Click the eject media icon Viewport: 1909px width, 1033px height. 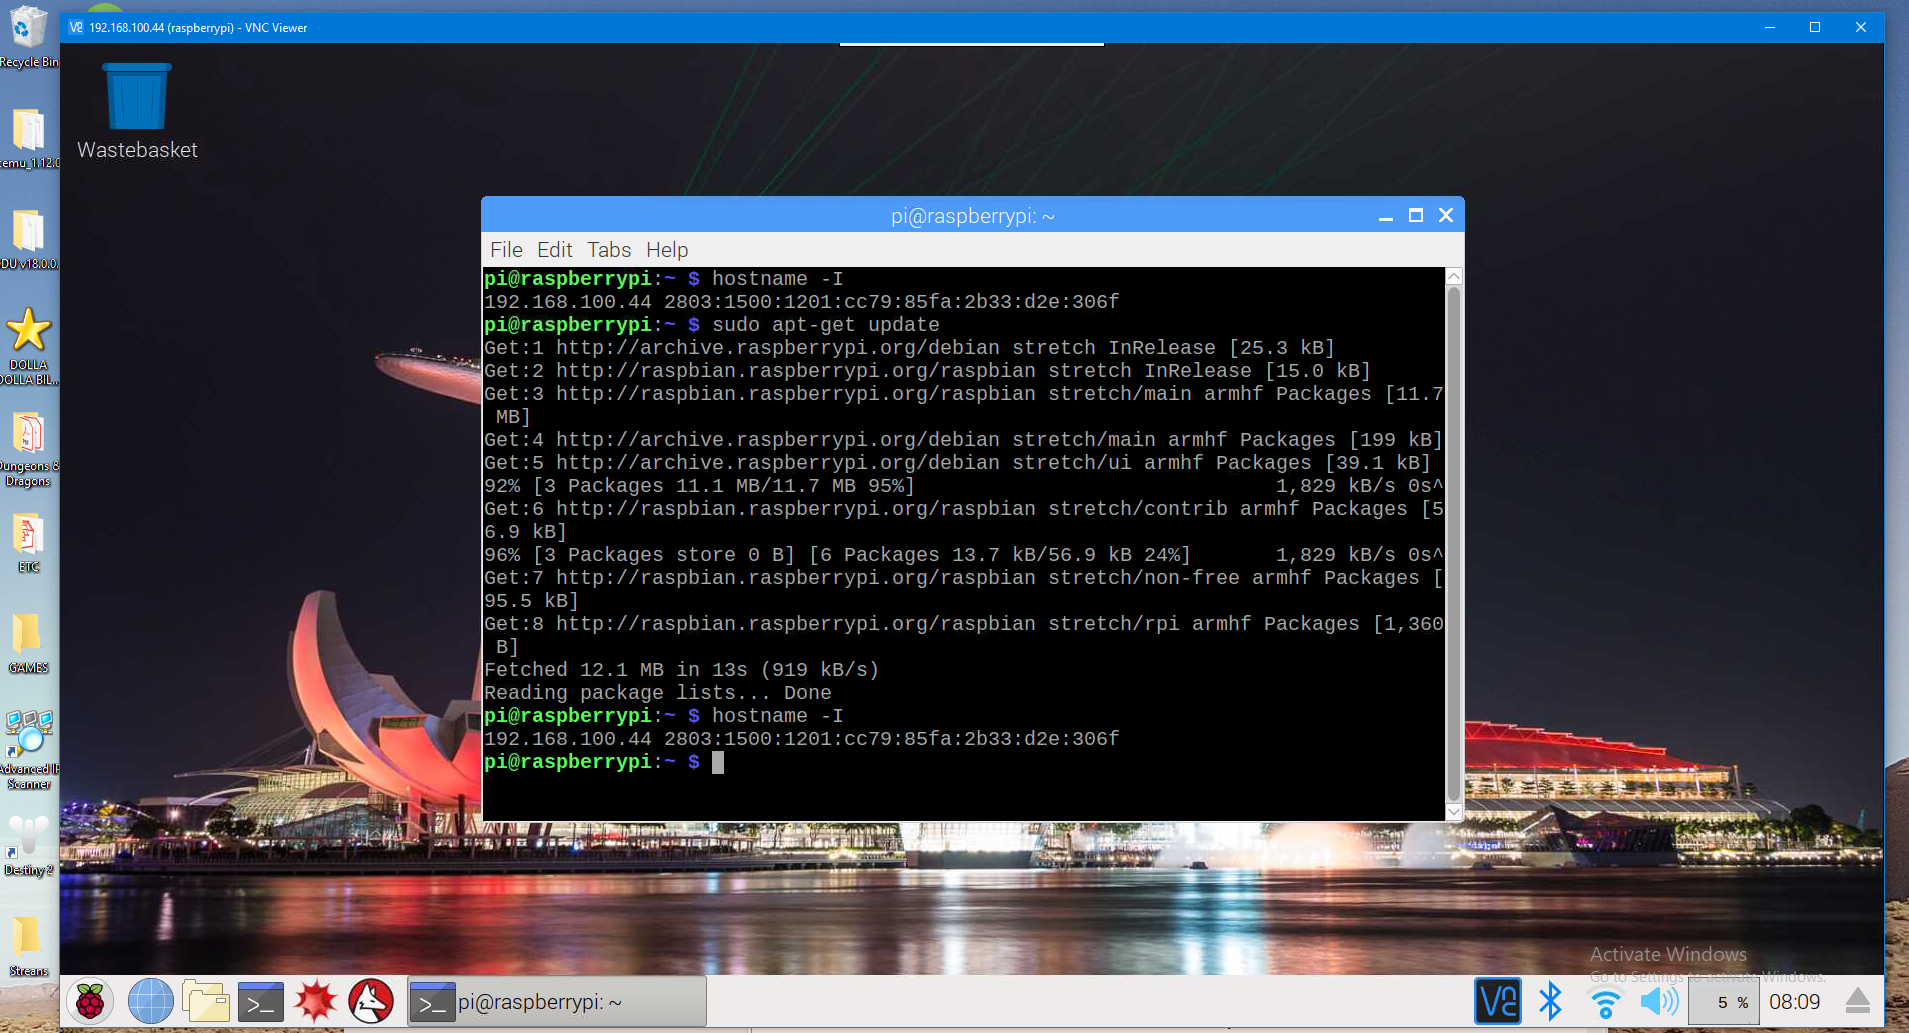click(1858, 1001)
